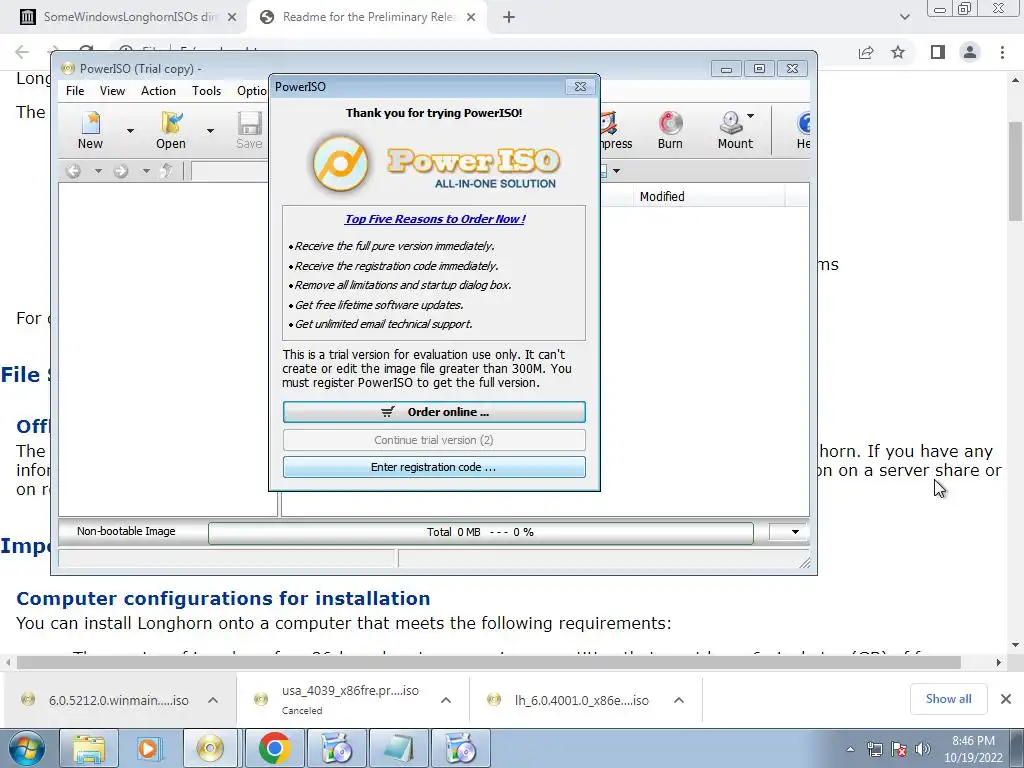
Task: Toggle the Chrome side panel icon
Action: pos(938,52)
